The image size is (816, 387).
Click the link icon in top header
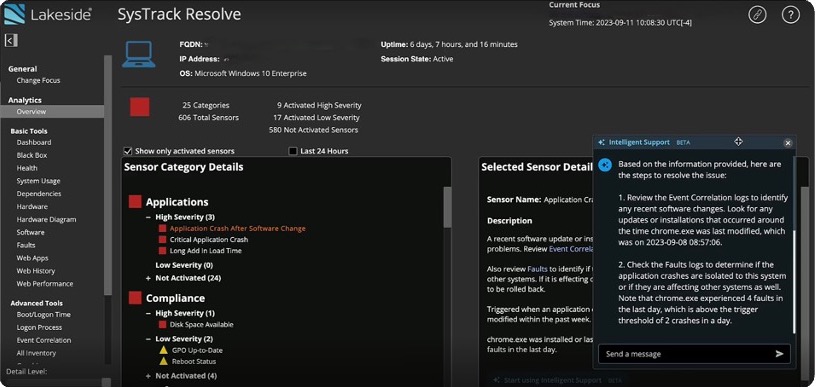757,15
